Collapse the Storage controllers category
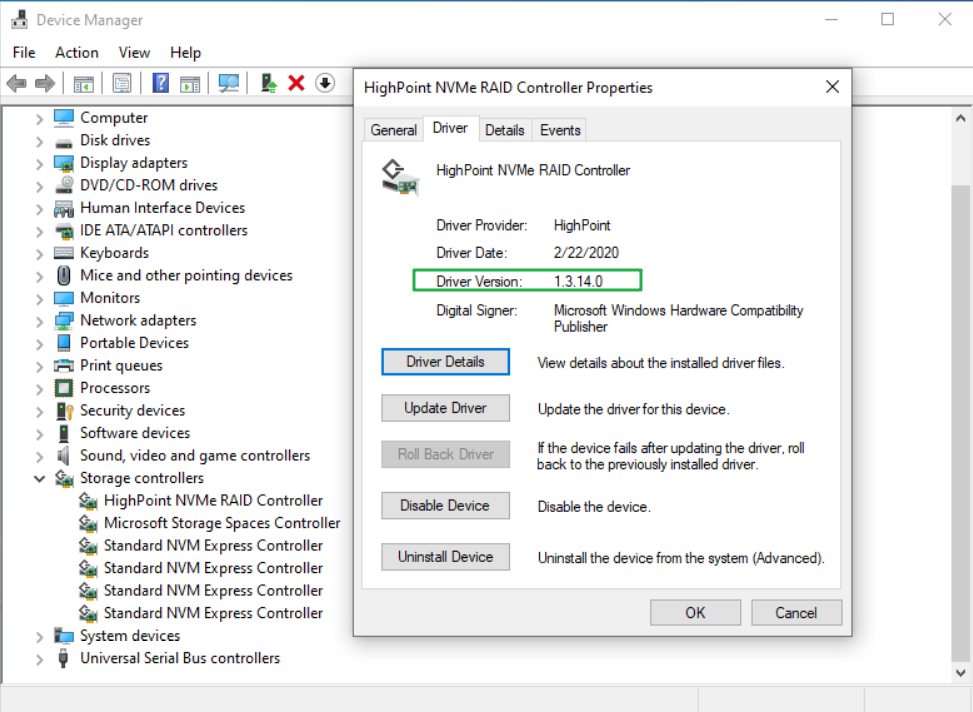This screenshot has width=973, height=712. pos(39,478)
